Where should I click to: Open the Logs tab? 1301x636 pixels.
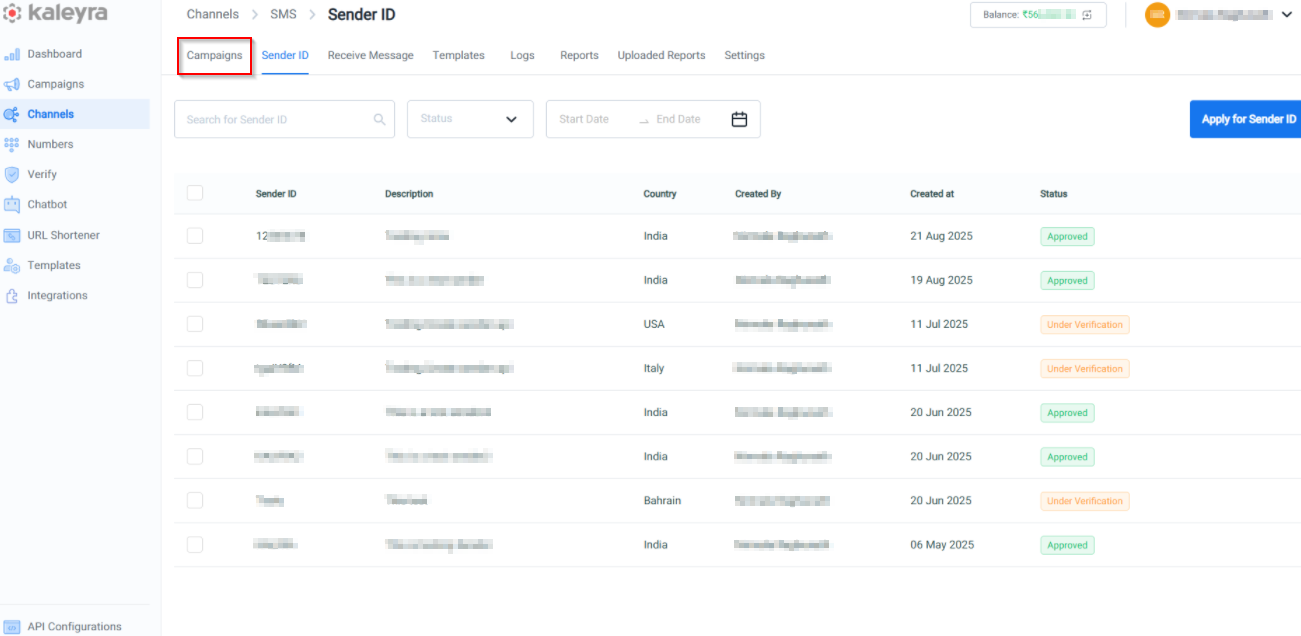[522, 55]
